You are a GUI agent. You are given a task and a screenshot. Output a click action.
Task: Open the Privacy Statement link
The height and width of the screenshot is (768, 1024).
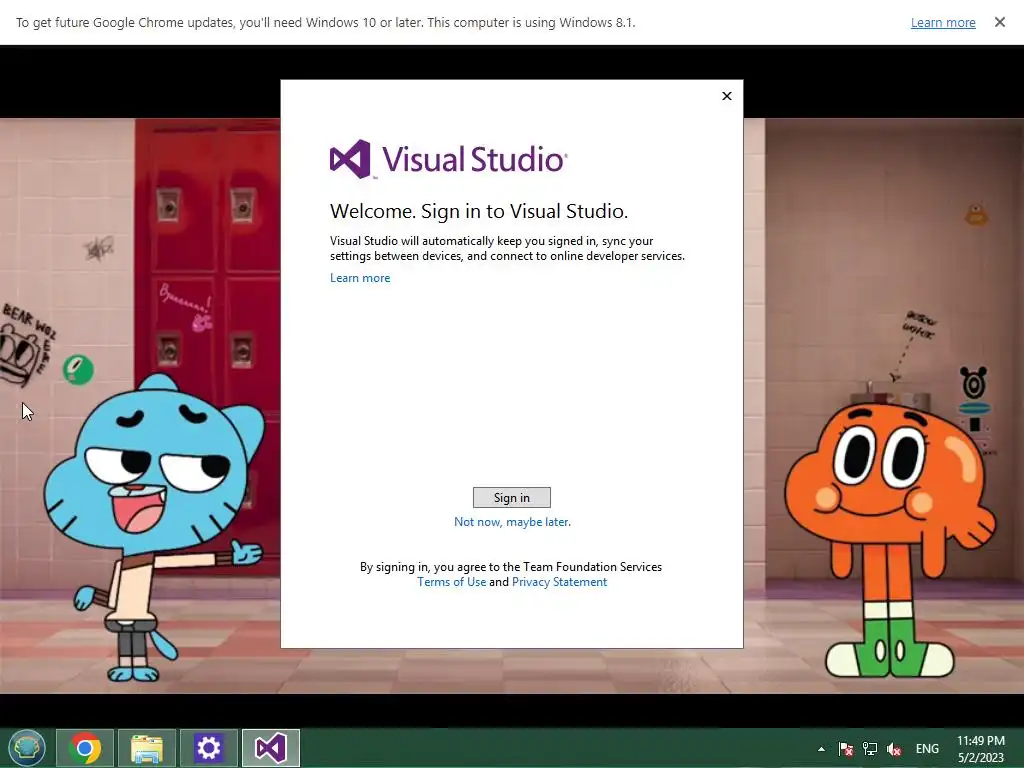coord(559,582)
